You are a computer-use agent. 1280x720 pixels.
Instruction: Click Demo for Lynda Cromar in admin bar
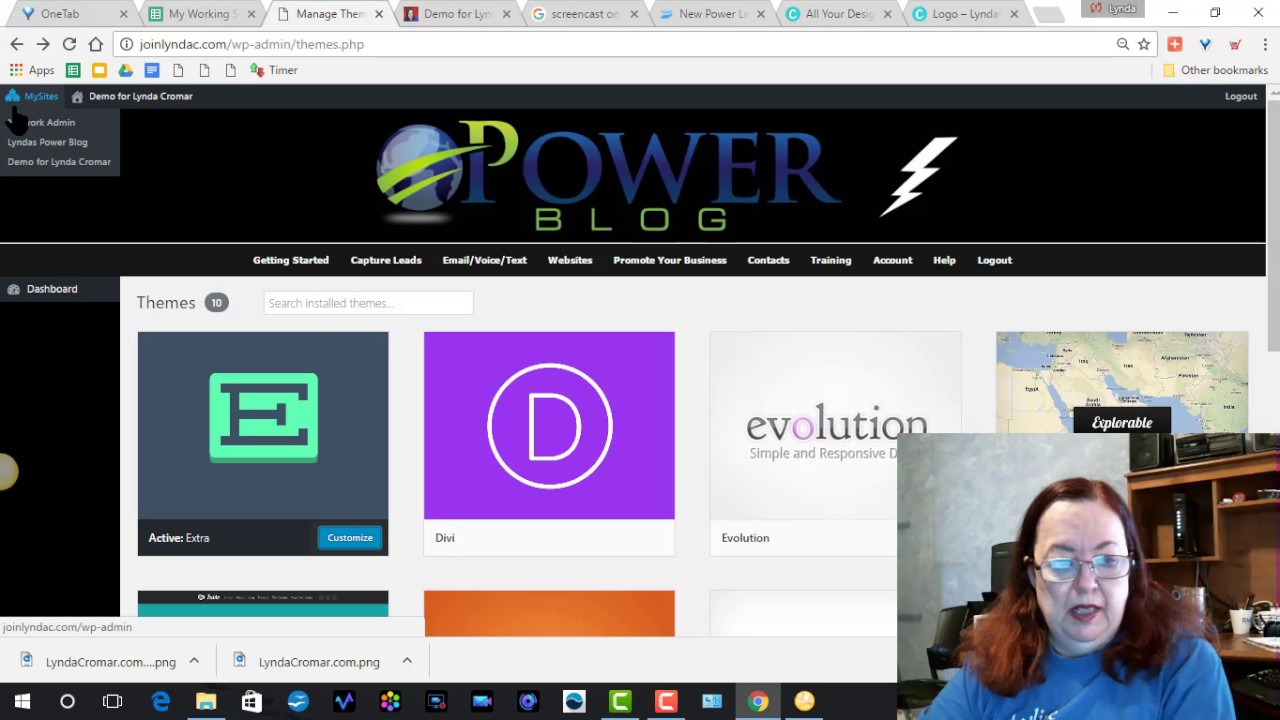point(132,96)
